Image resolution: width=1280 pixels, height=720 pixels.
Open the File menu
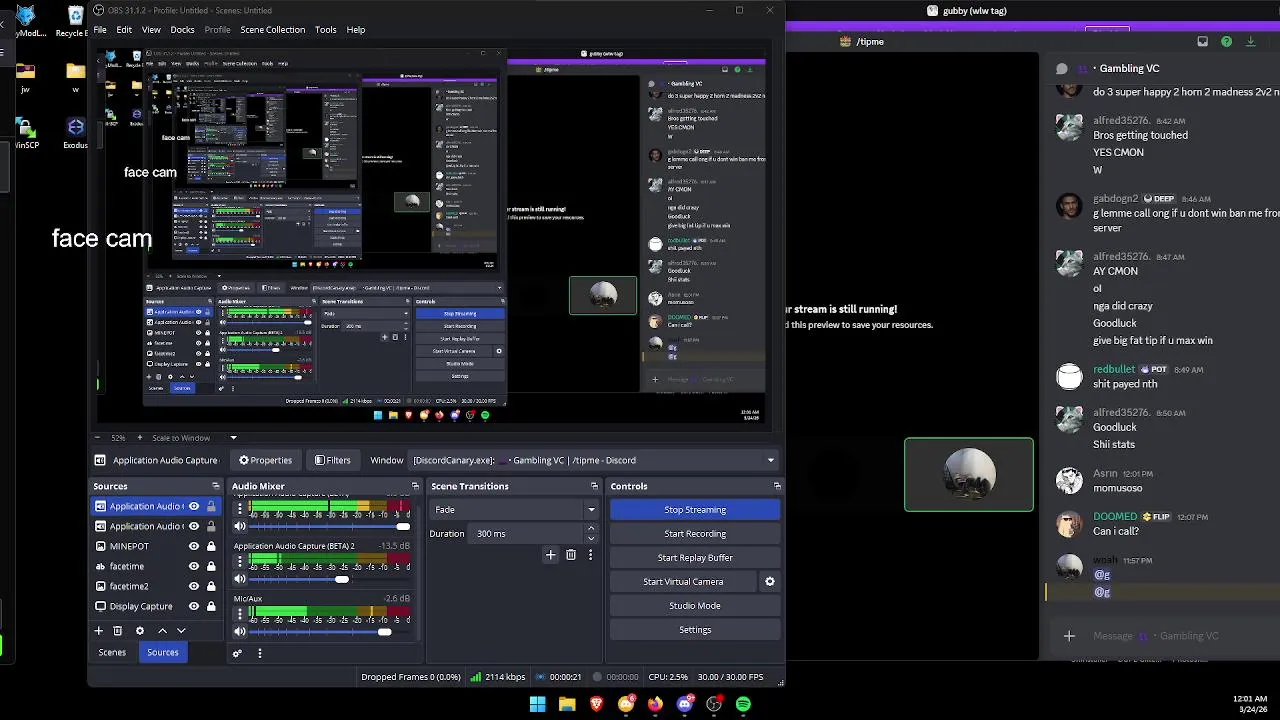tap(100, 30)
